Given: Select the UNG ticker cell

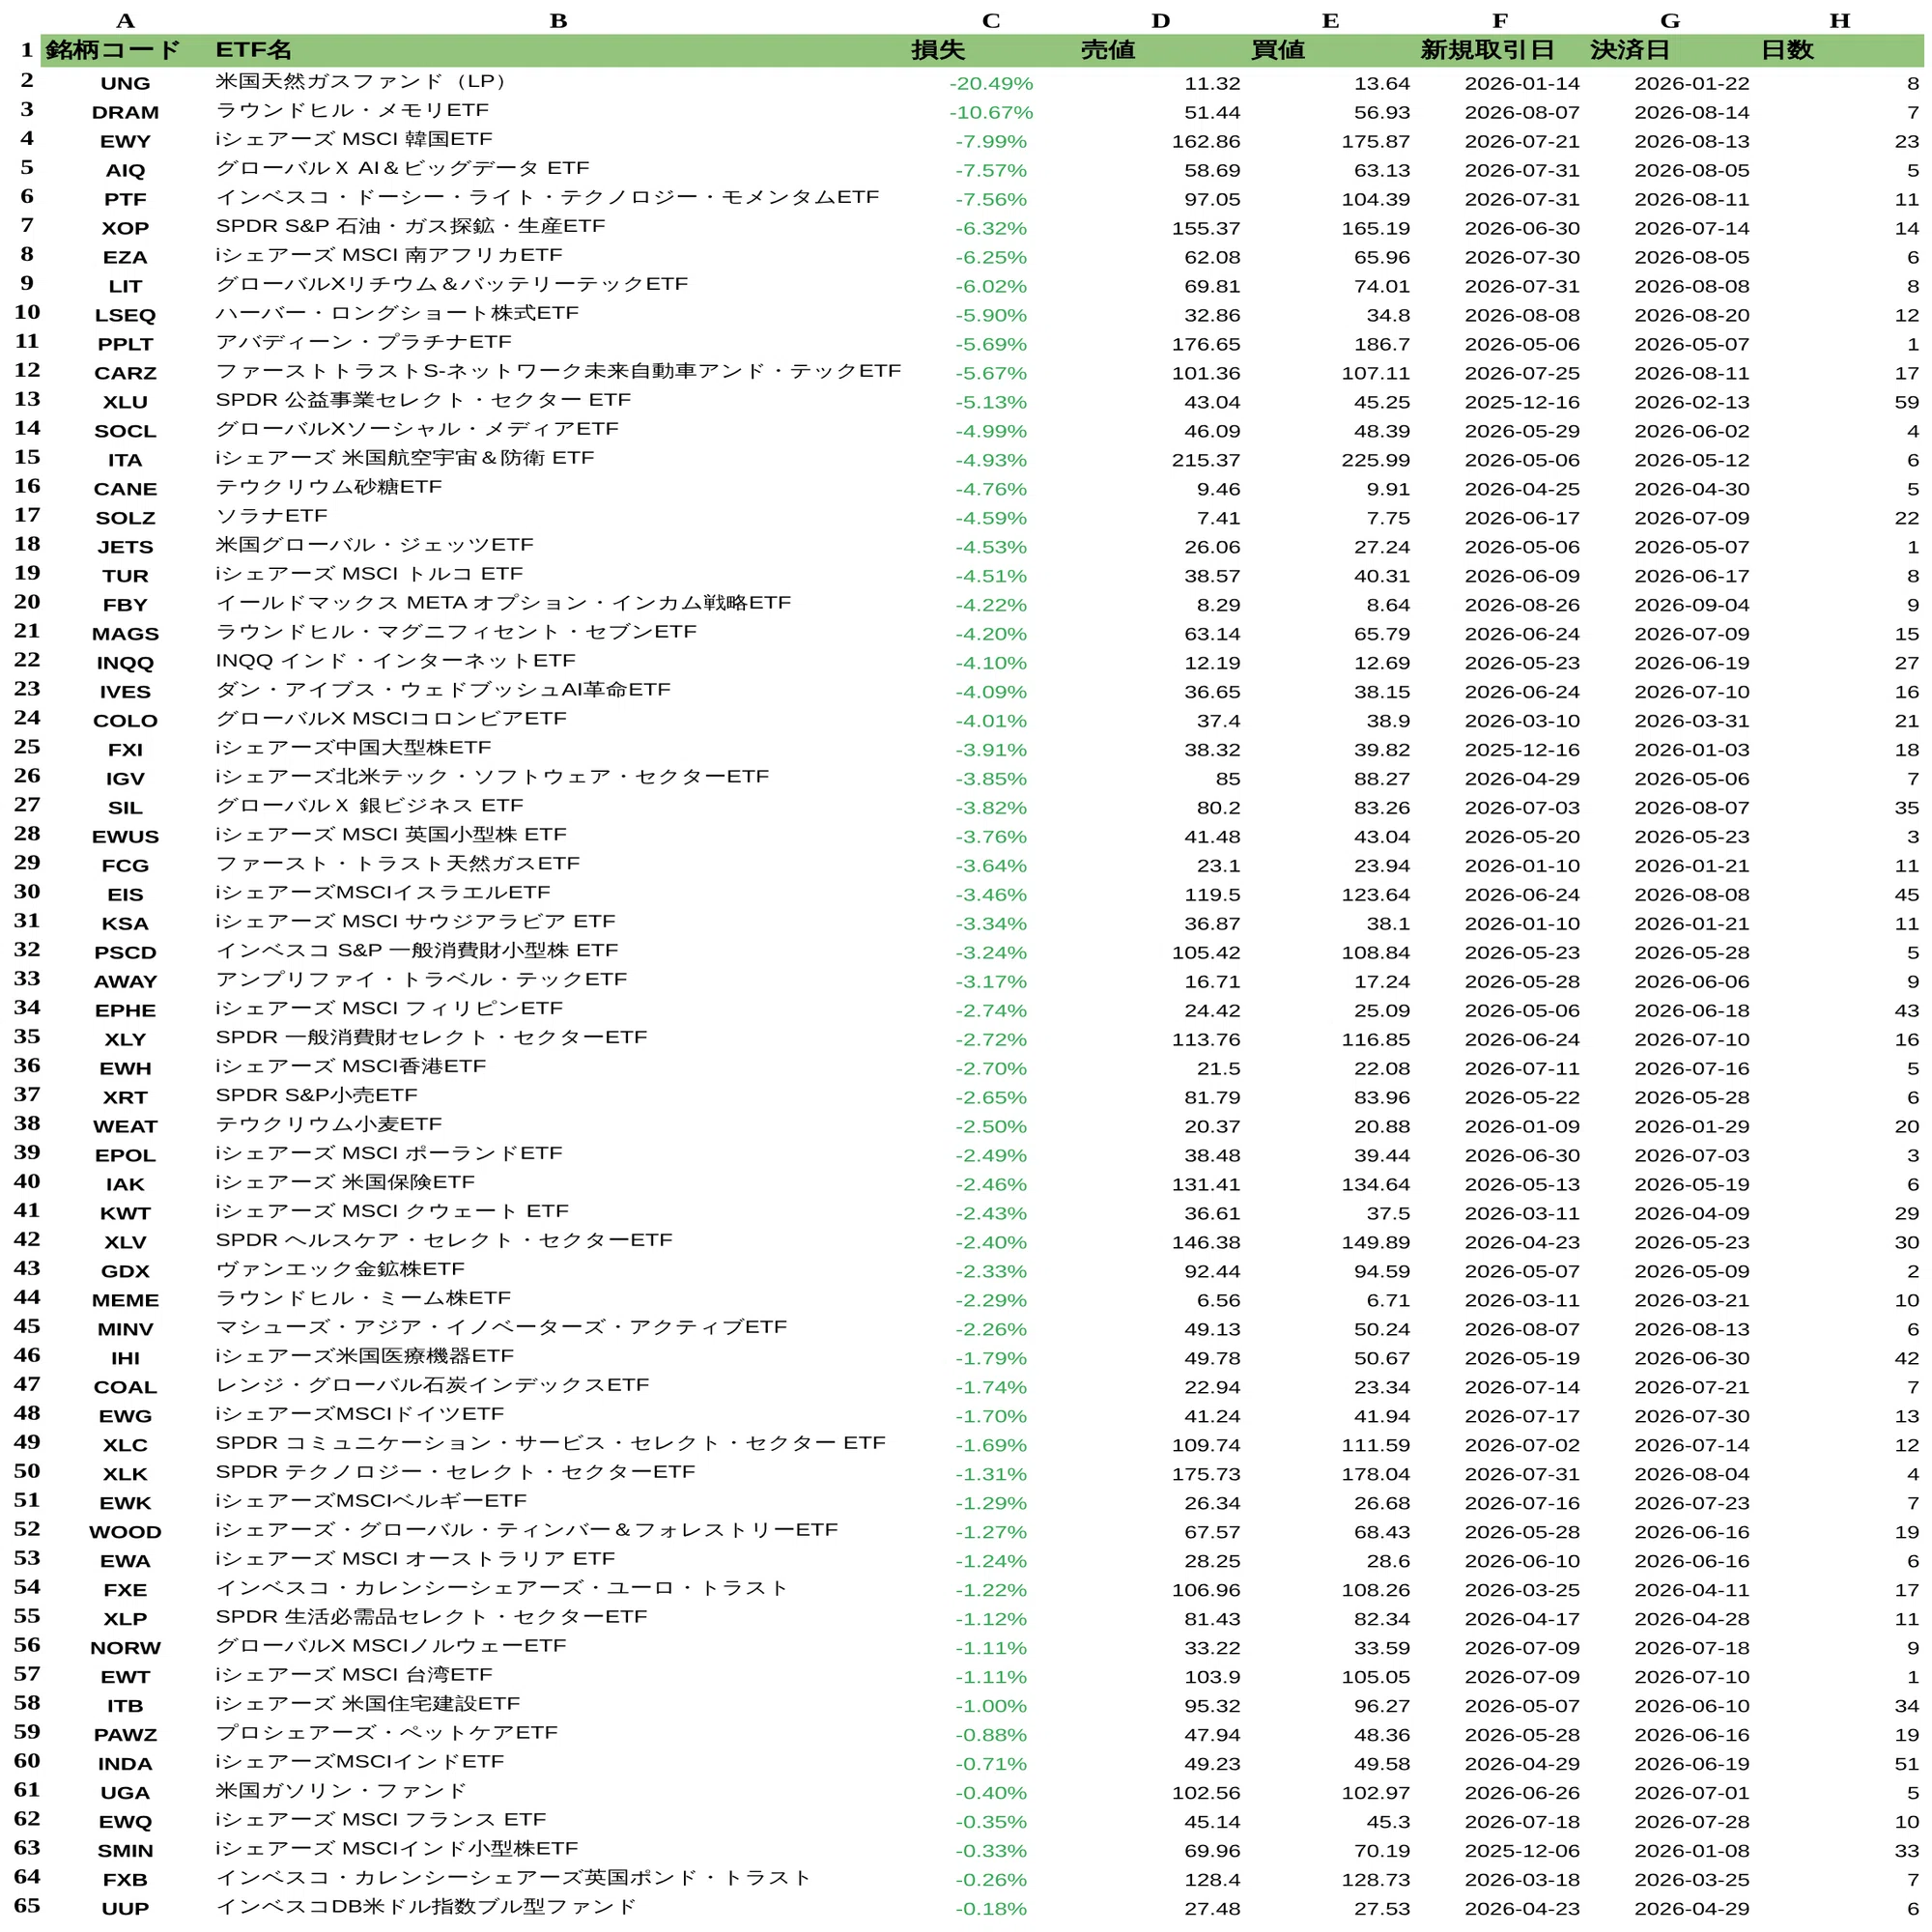Looking at the screenshot, I should (125, 84).
